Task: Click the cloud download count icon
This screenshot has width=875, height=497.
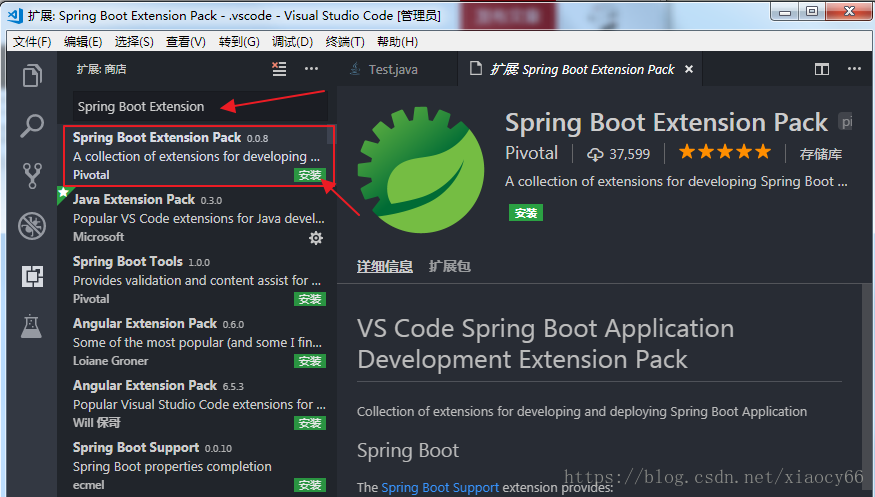Action: point(595,154)
